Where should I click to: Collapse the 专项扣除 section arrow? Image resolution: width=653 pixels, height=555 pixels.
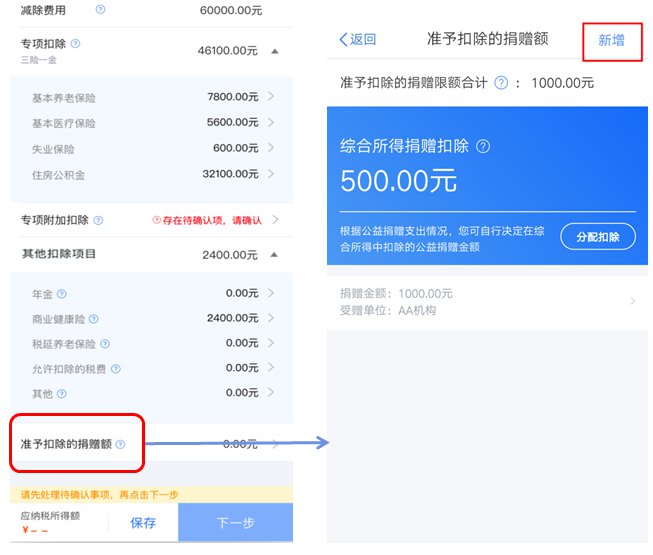coord(274,49)
